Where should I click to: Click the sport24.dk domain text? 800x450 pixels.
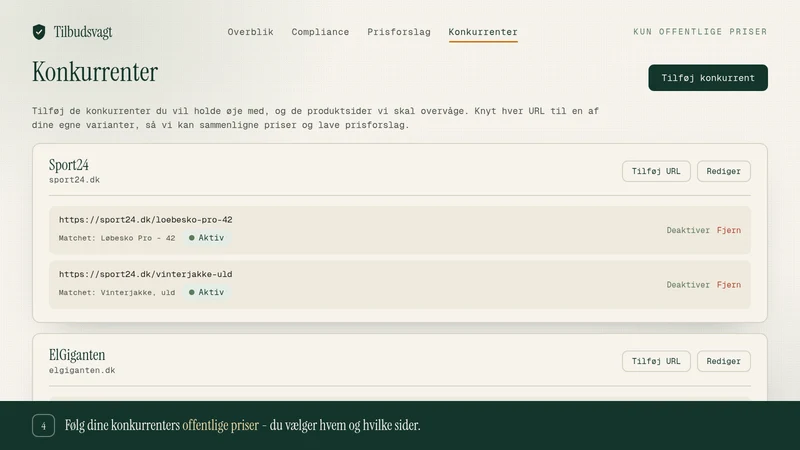point(74,180)
